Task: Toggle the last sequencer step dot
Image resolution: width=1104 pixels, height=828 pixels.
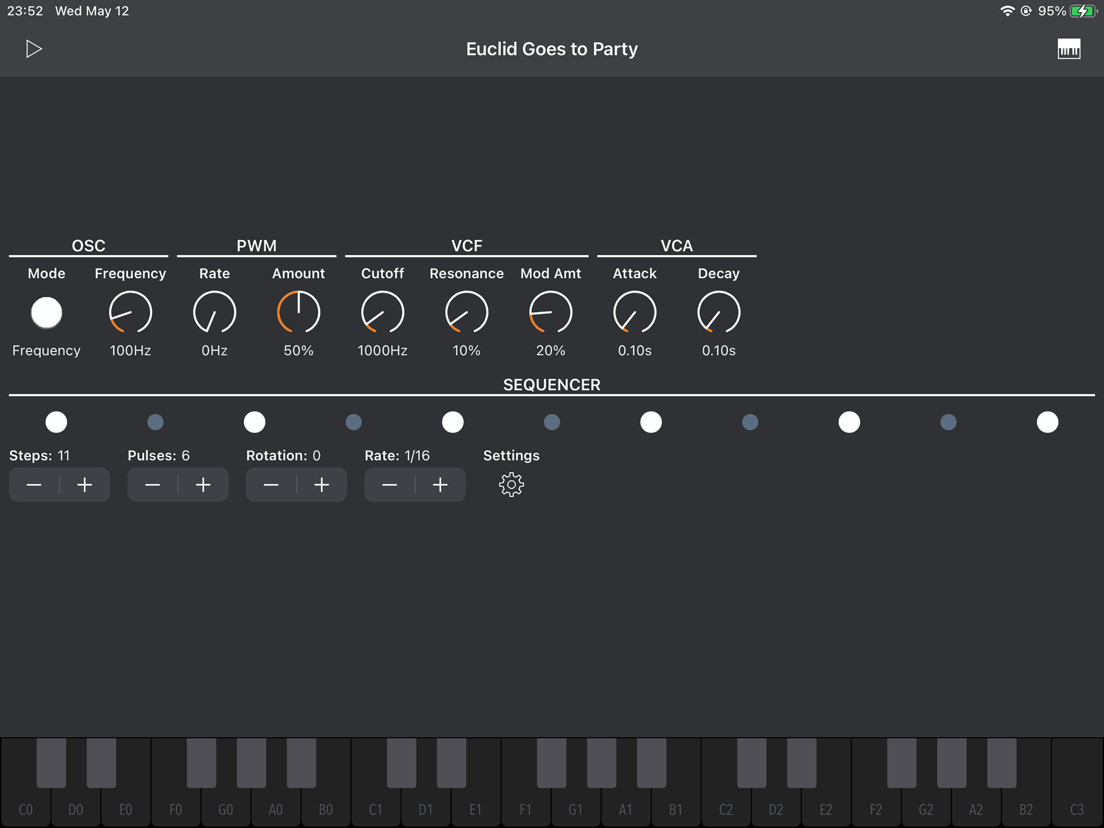Action: [x=1047, y=422]
